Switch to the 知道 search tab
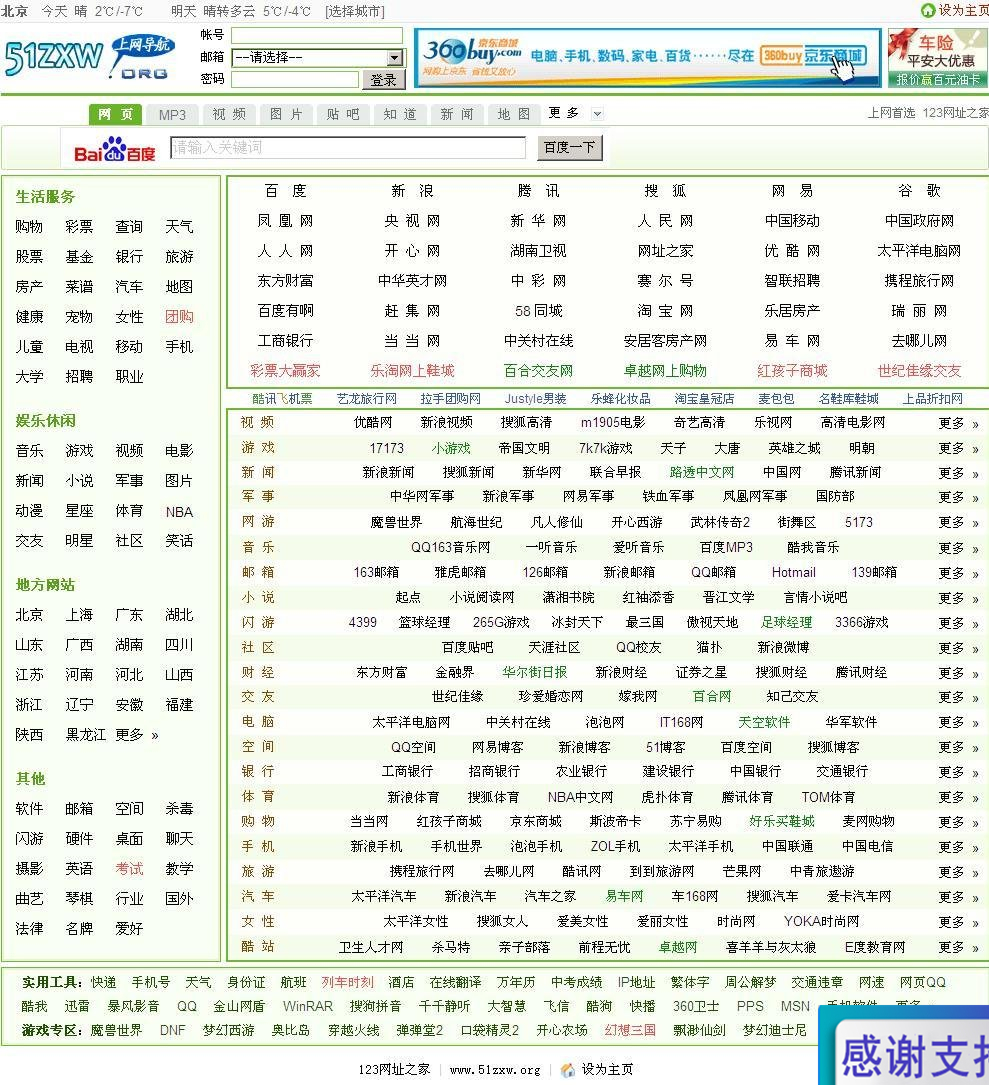The height and width of the screenshot is (1085, 989). click(x=400, y=114)
